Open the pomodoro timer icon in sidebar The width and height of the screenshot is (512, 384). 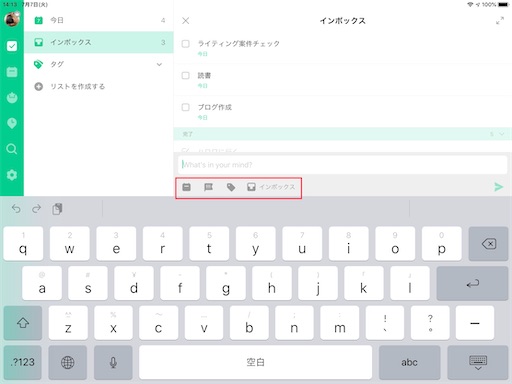12,97
